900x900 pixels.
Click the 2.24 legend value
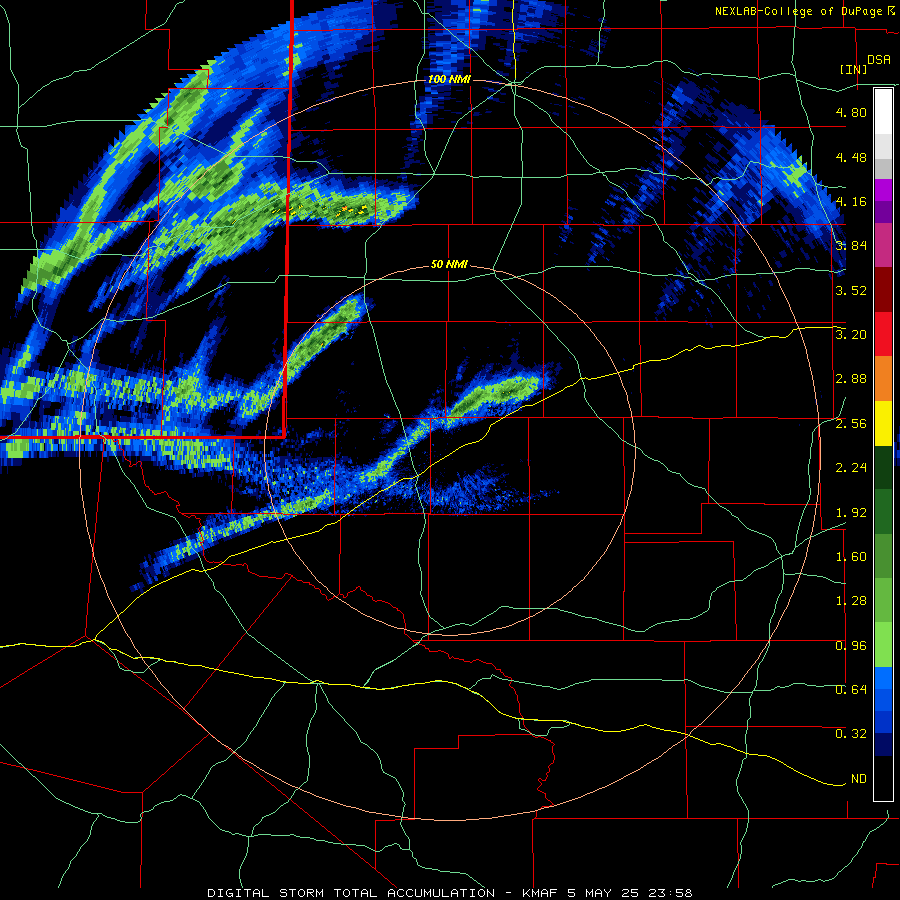[x=851, y=468]
